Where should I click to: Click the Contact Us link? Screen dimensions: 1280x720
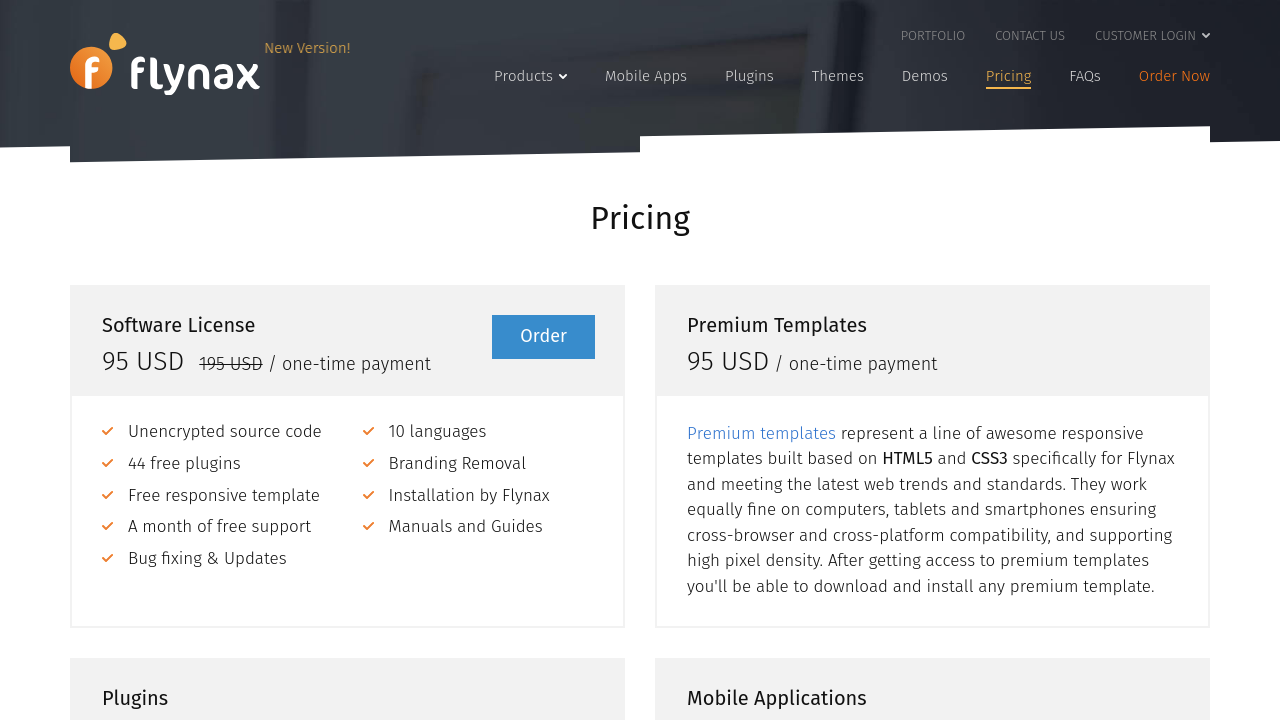click(1030, 36)
